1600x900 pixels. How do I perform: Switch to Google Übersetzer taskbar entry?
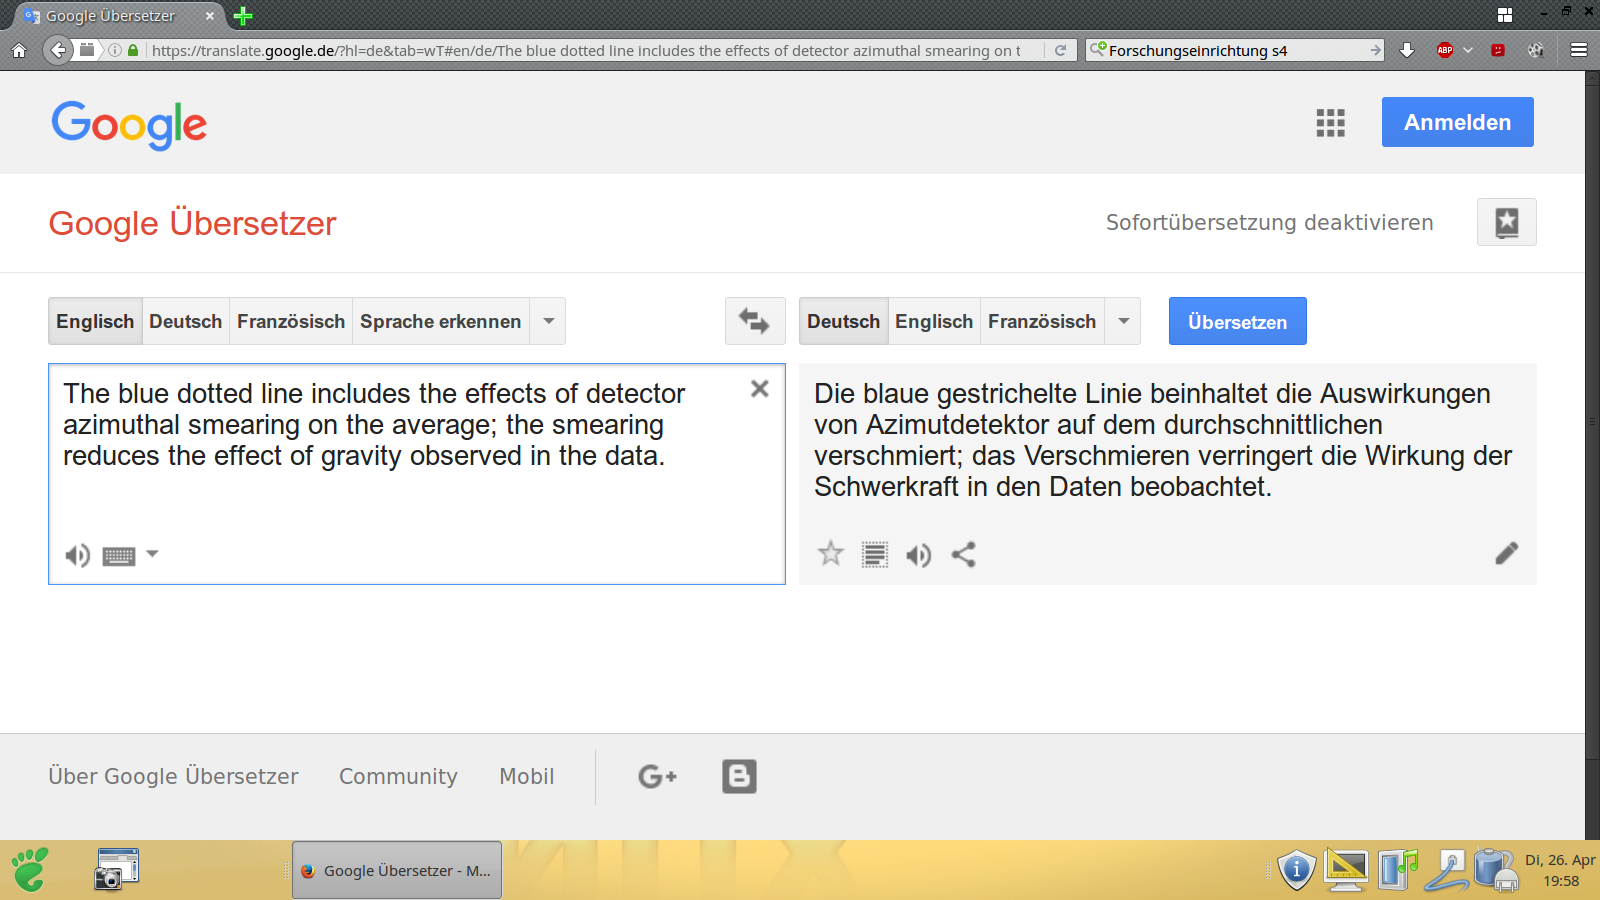(397, 870)
